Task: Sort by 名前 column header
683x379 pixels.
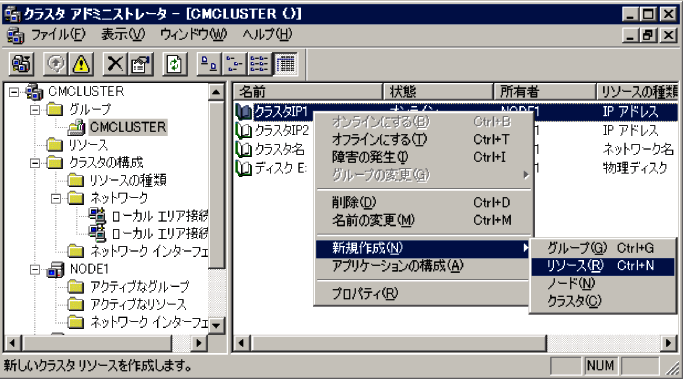Action: [x=308, y=91]
